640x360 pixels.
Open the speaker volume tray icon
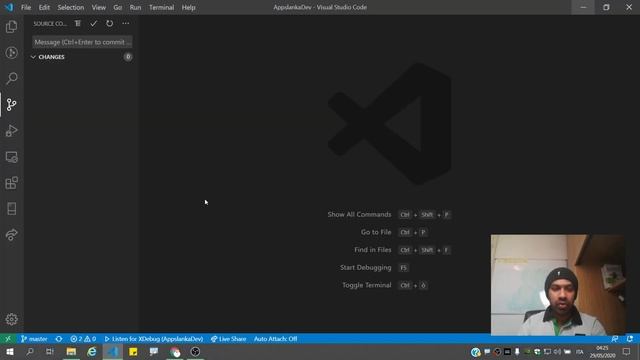(557, 352)
